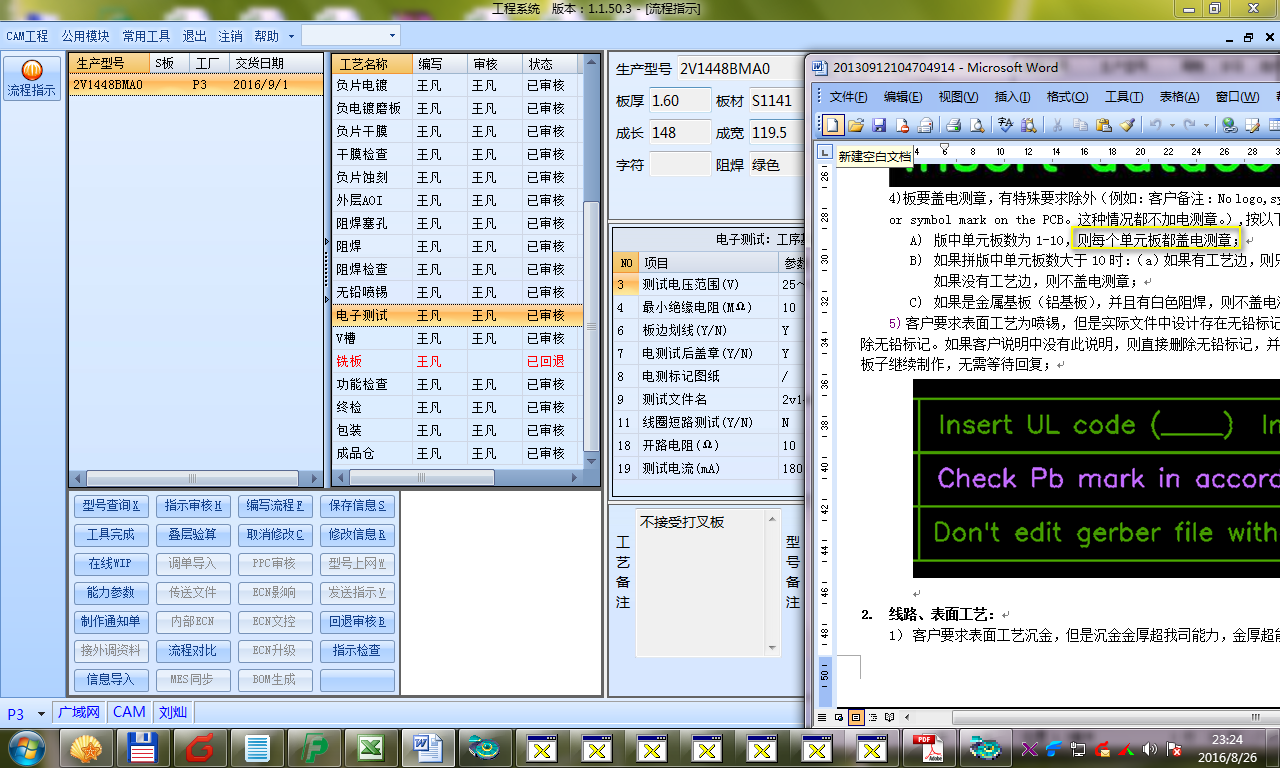Viewport: 1280px width, 768px height.
Task: Click the Undo arrow icon in Word
Action: 1155,125
